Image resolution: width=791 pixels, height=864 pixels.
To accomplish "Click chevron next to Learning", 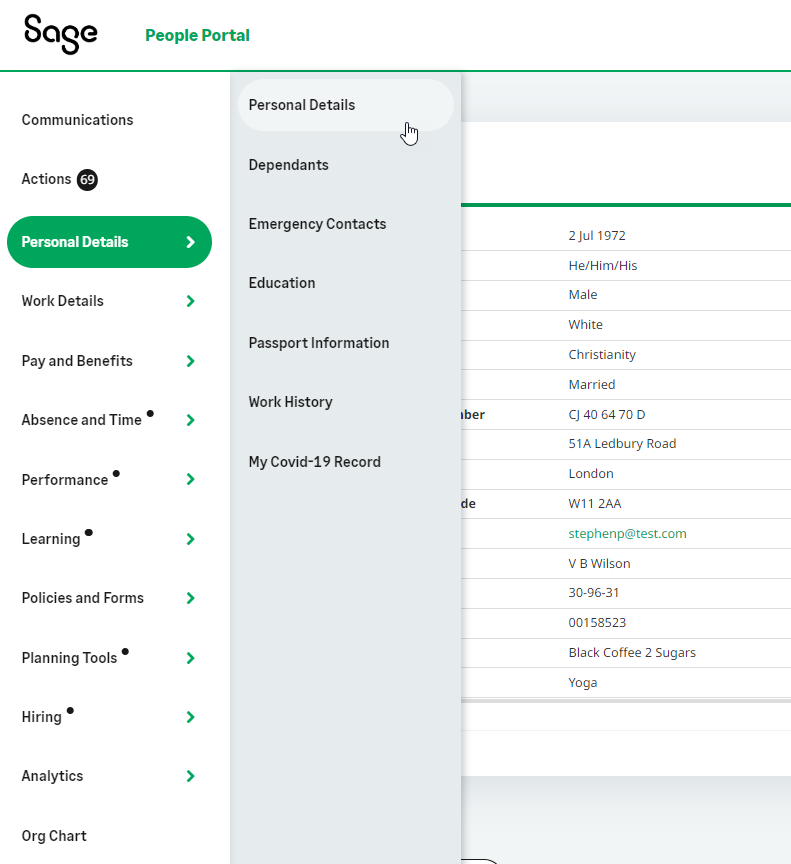I will tap(190, 539).
